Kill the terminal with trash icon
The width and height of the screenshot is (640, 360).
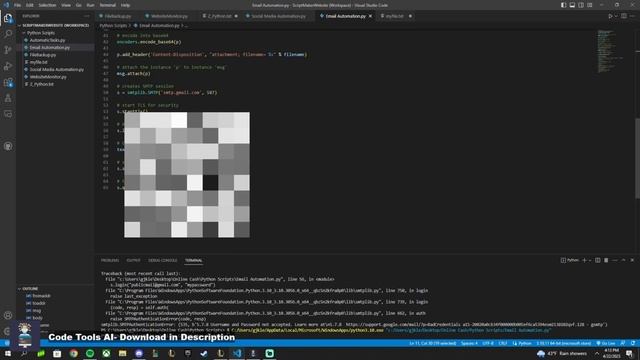click(606, 260)
